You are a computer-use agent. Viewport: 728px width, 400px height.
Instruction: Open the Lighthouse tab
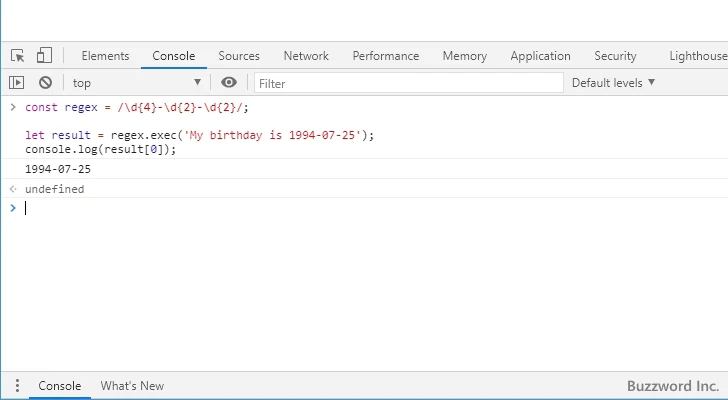pyautogui.click(x=698, y=56)
